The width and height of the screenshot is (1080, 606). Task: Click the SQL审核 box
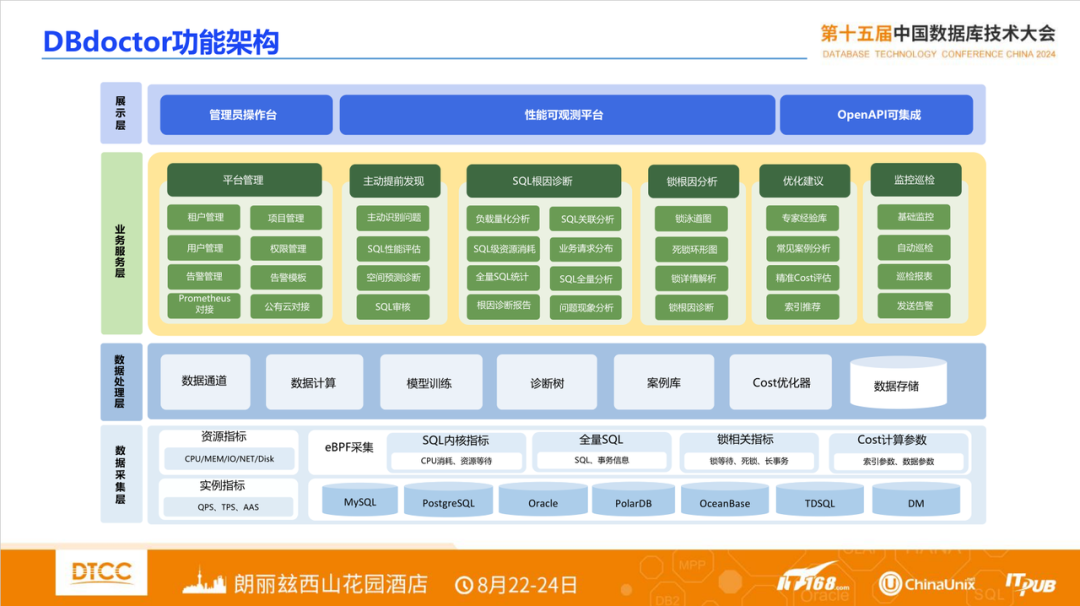point(393,307)
